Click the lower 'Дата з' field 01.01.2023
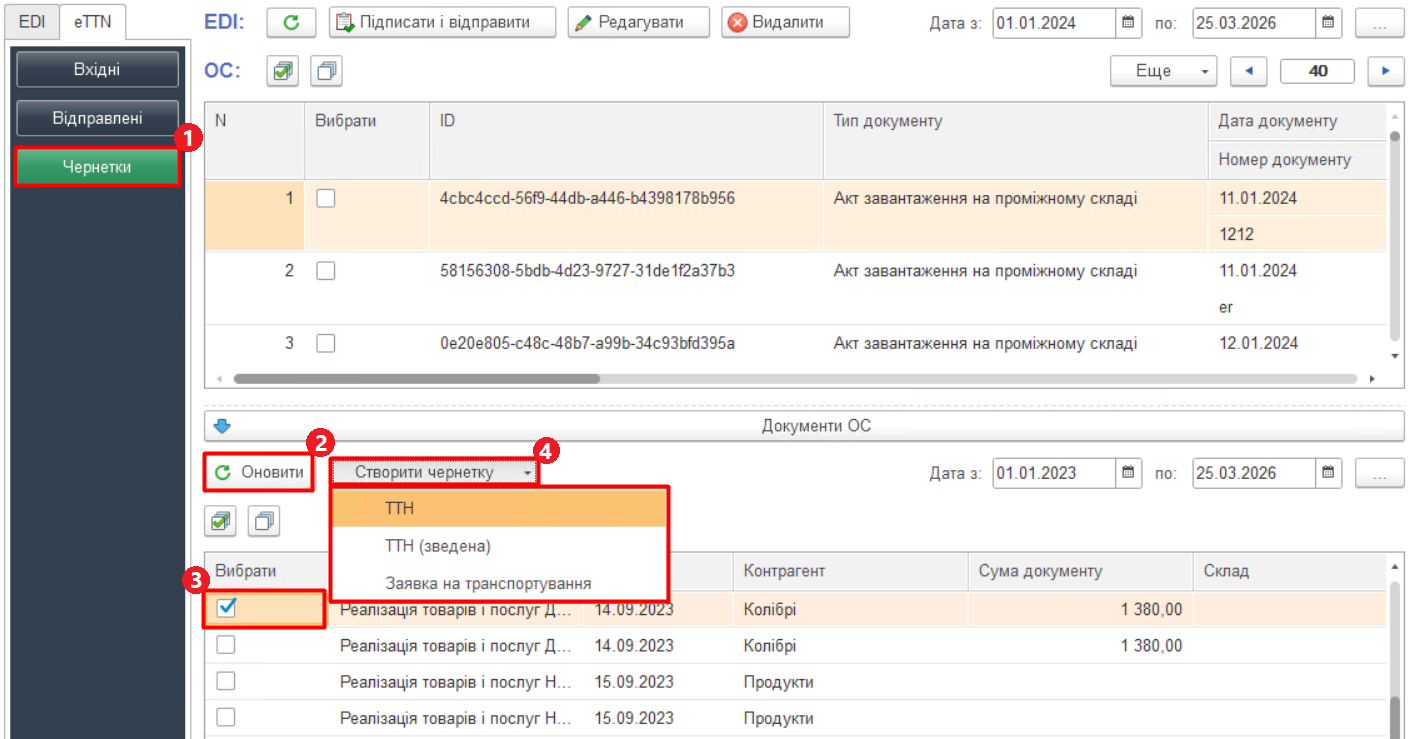This screenshot has width=1410, height=739. point(1054,472)
